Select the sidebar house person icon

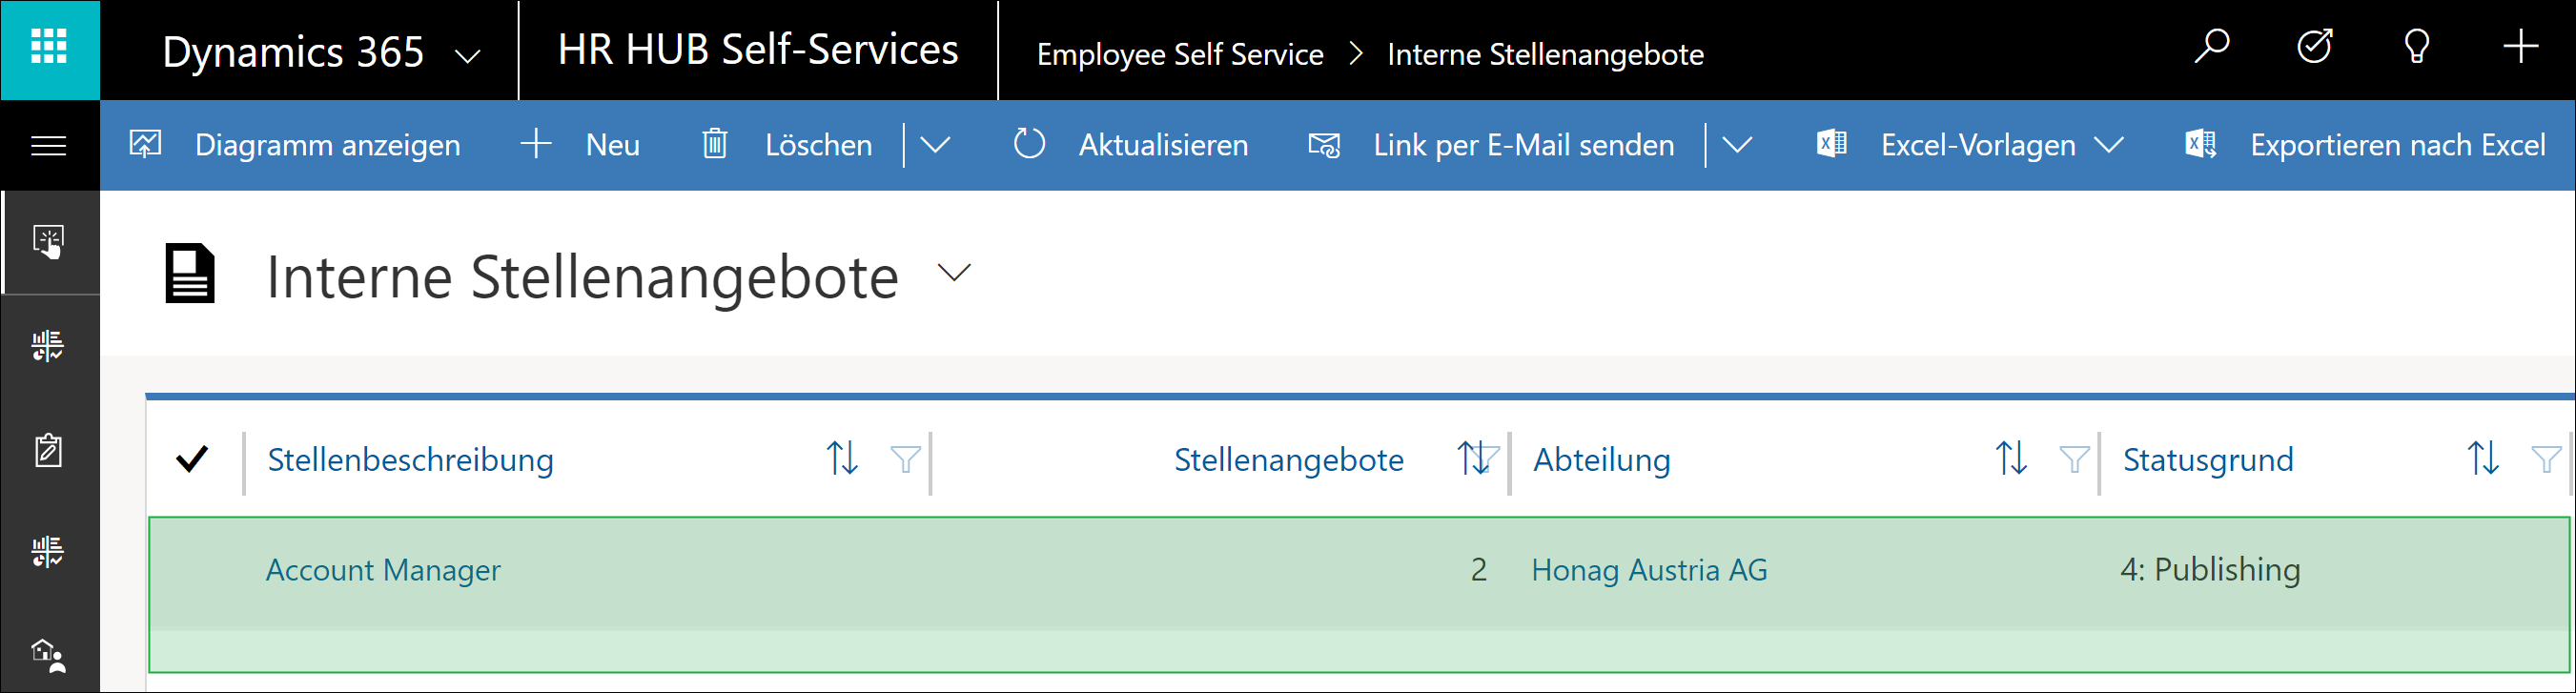(48, 656)
